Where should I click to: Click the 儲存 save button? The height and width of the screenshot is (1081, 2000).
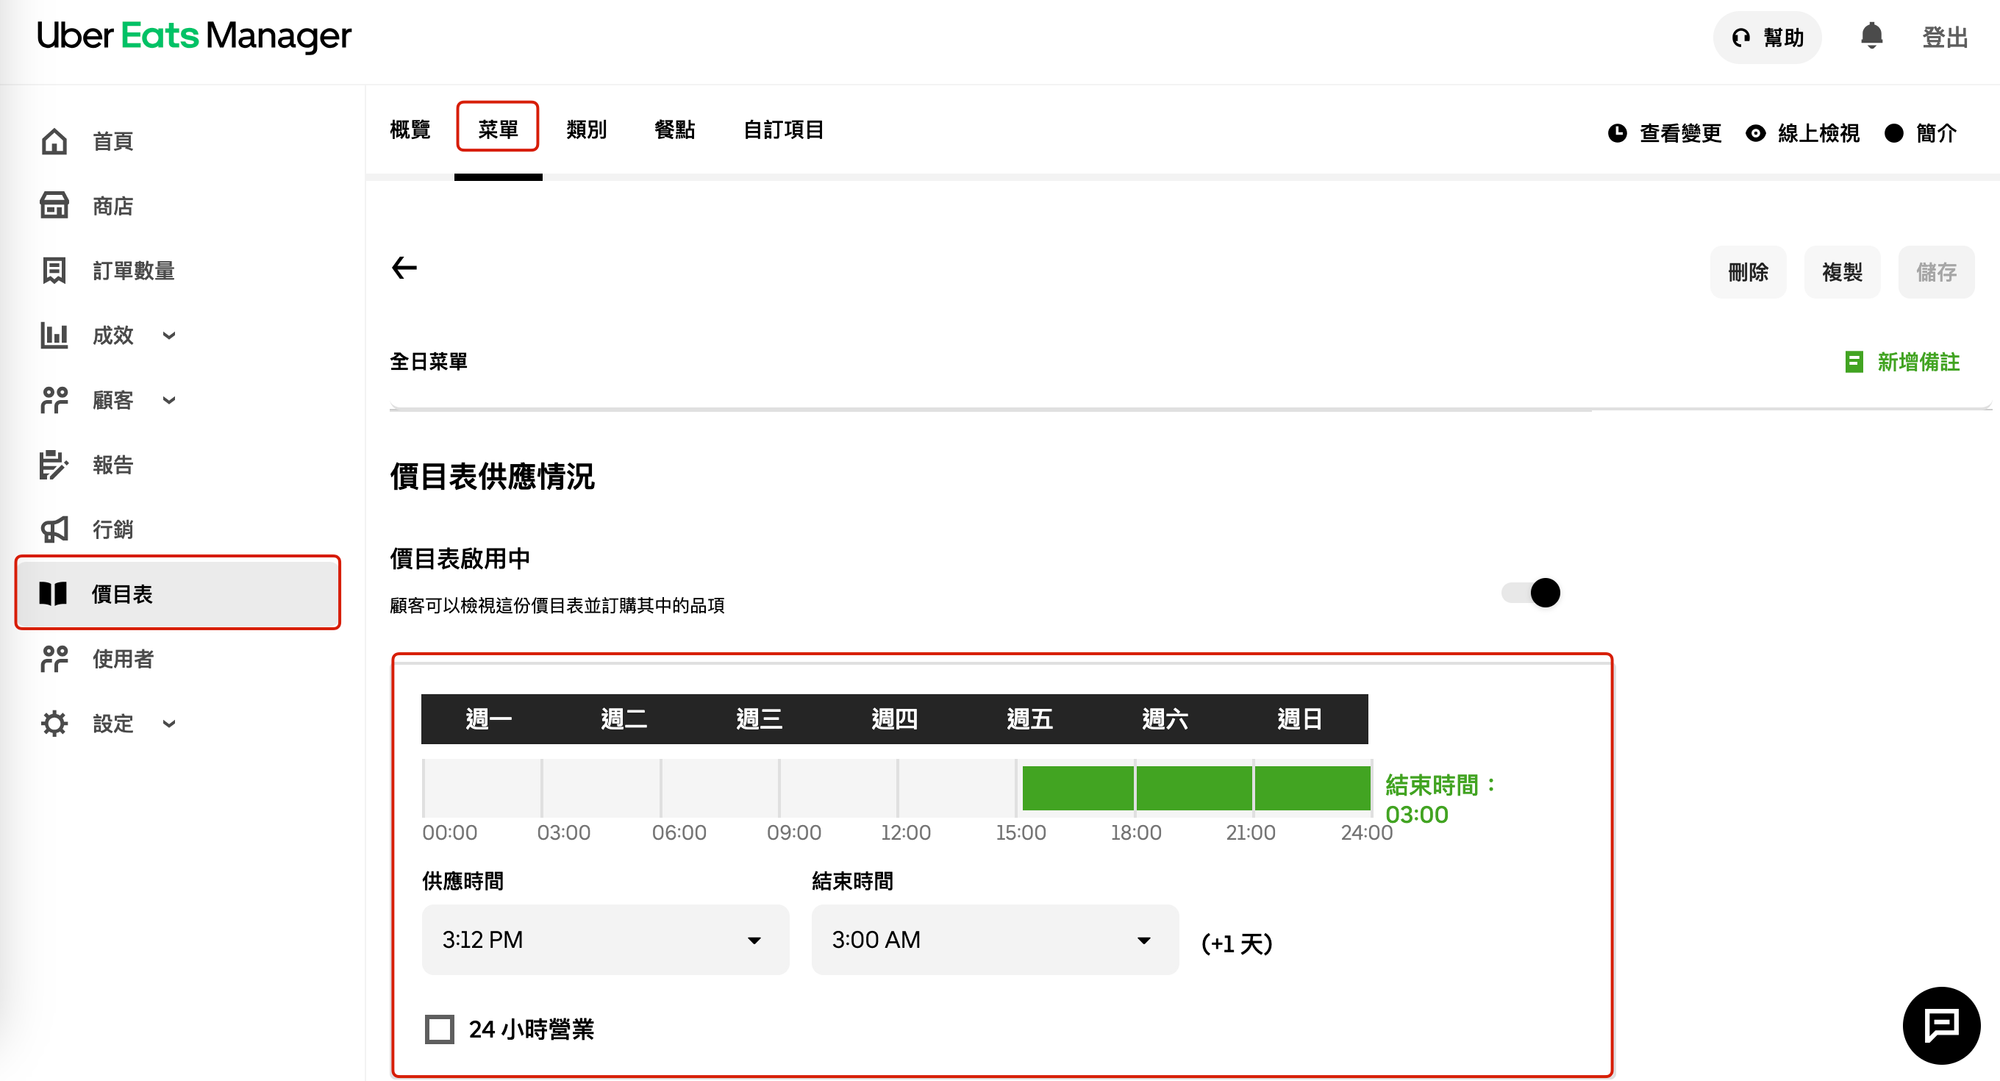coord(1936,272)
